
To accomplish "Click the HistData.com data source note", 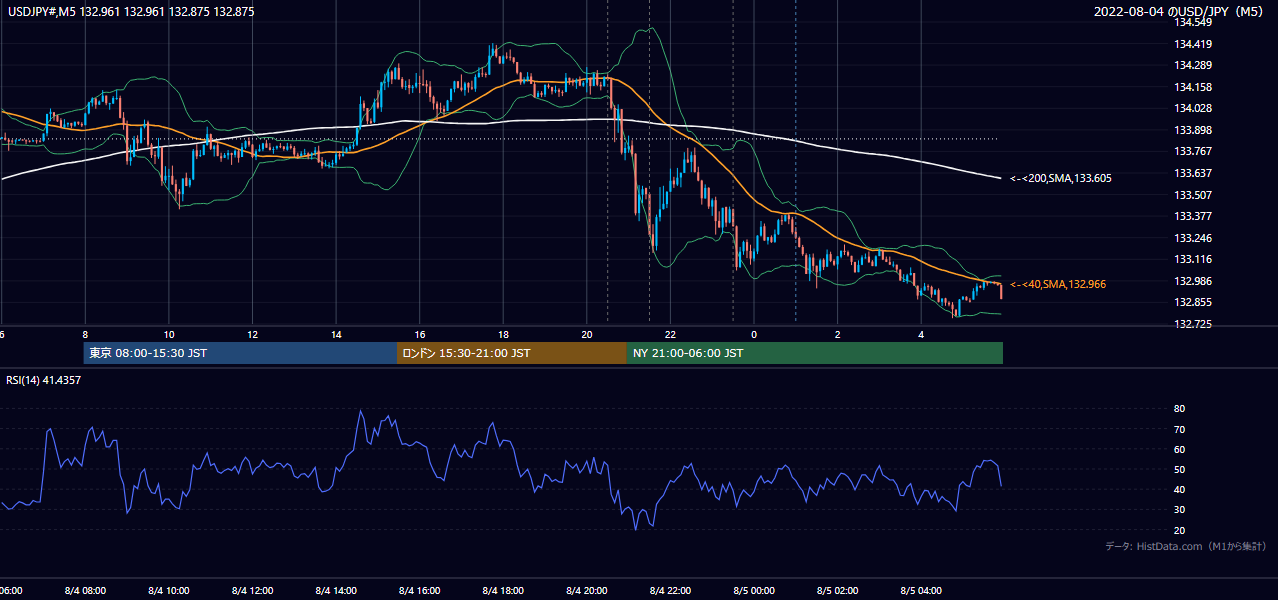I will (1186, 547).
